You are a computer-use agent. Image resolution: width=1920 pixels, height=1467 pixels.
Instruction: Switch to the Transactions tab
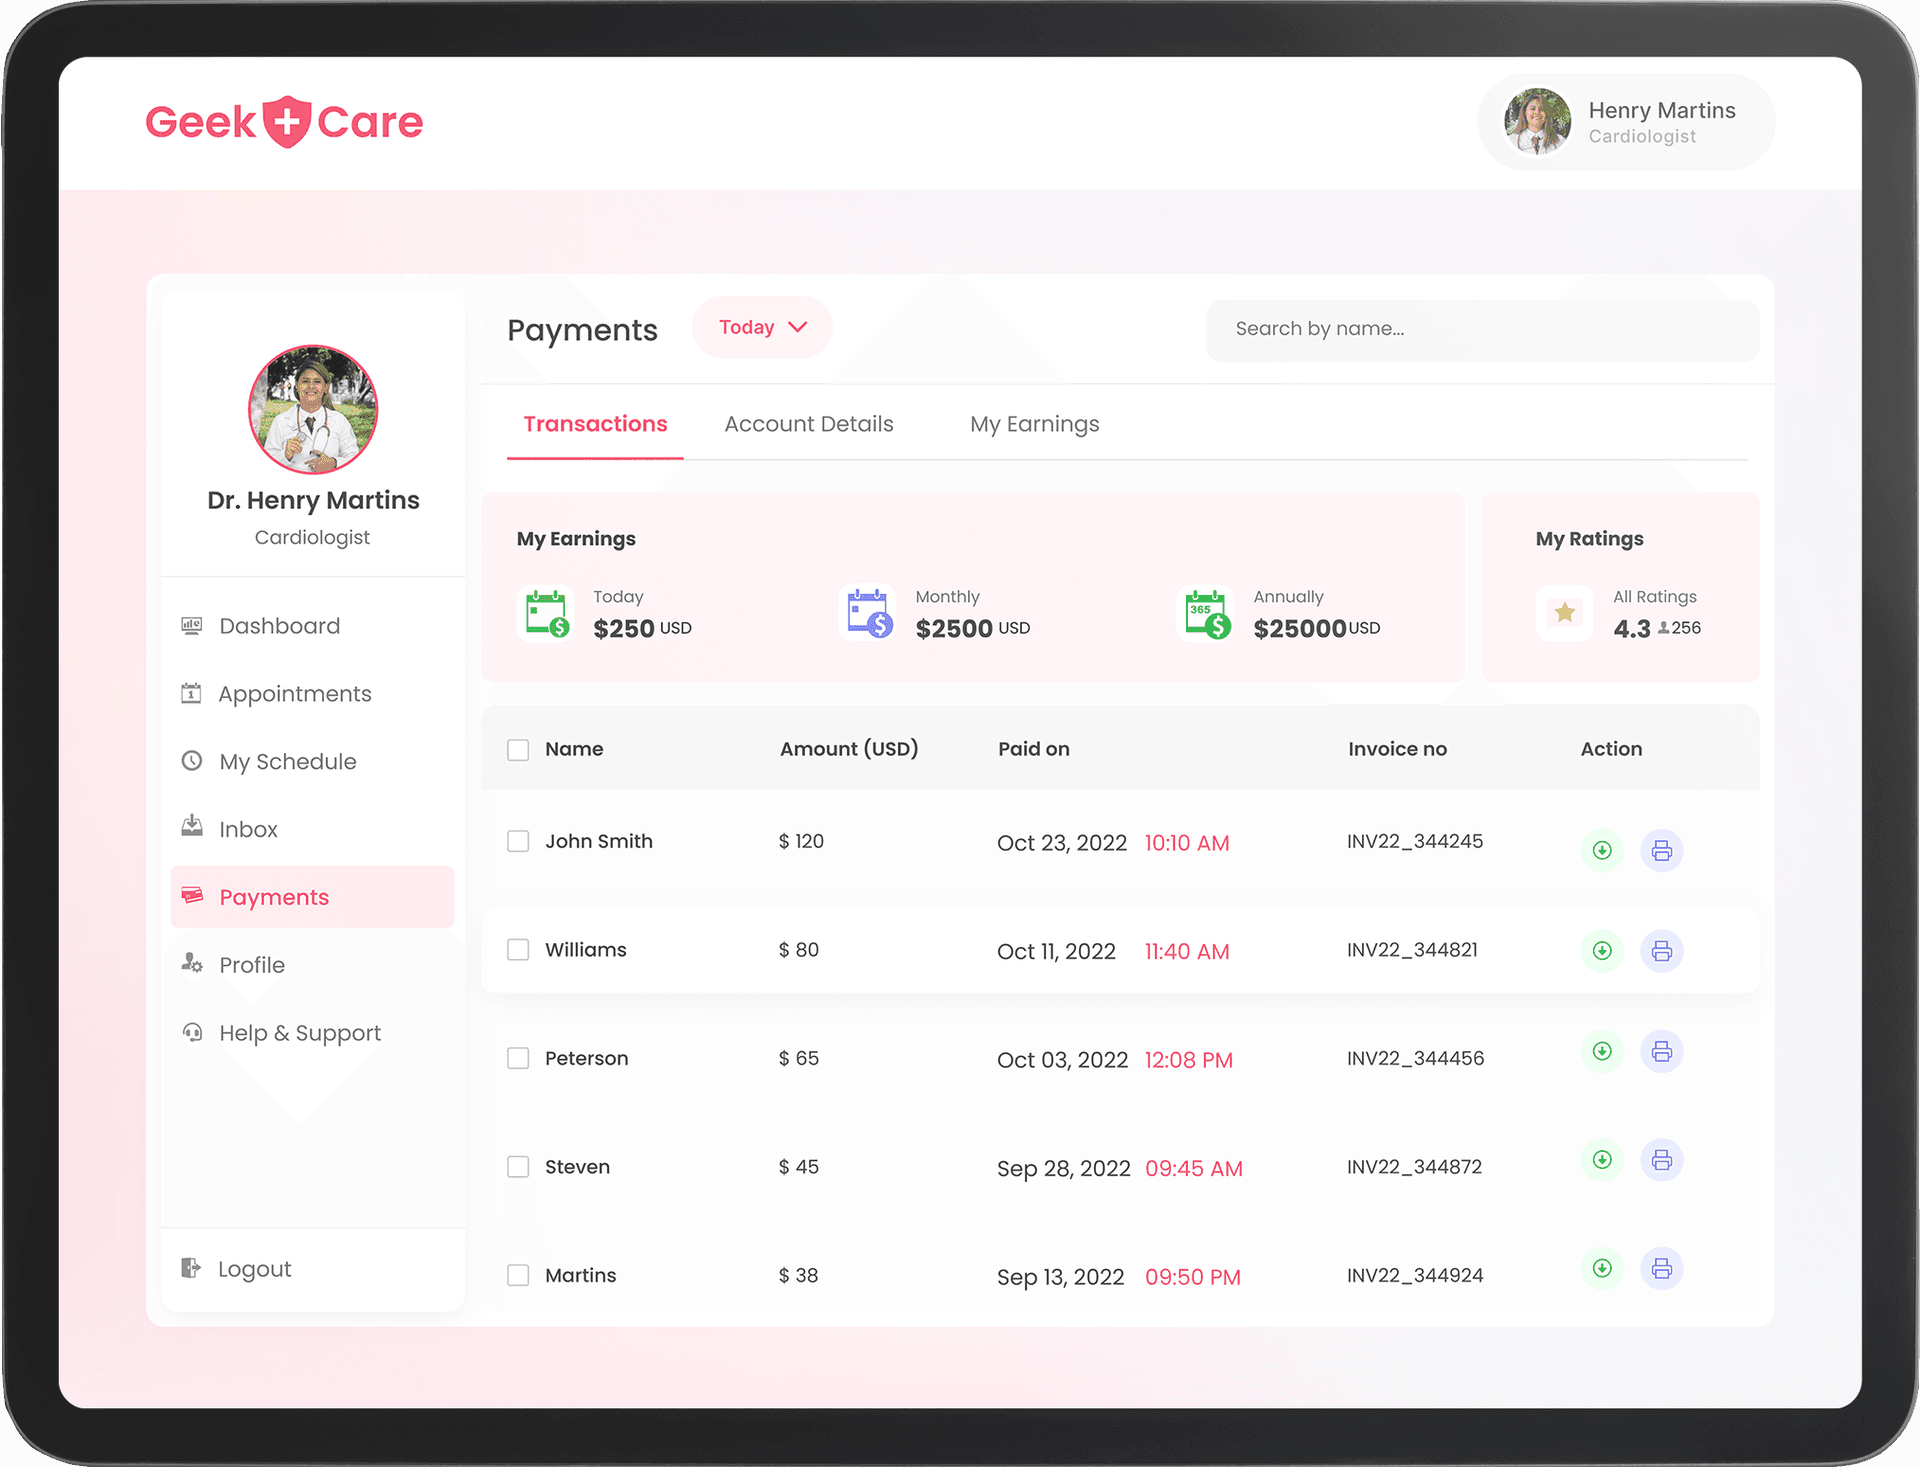(595, 424)
